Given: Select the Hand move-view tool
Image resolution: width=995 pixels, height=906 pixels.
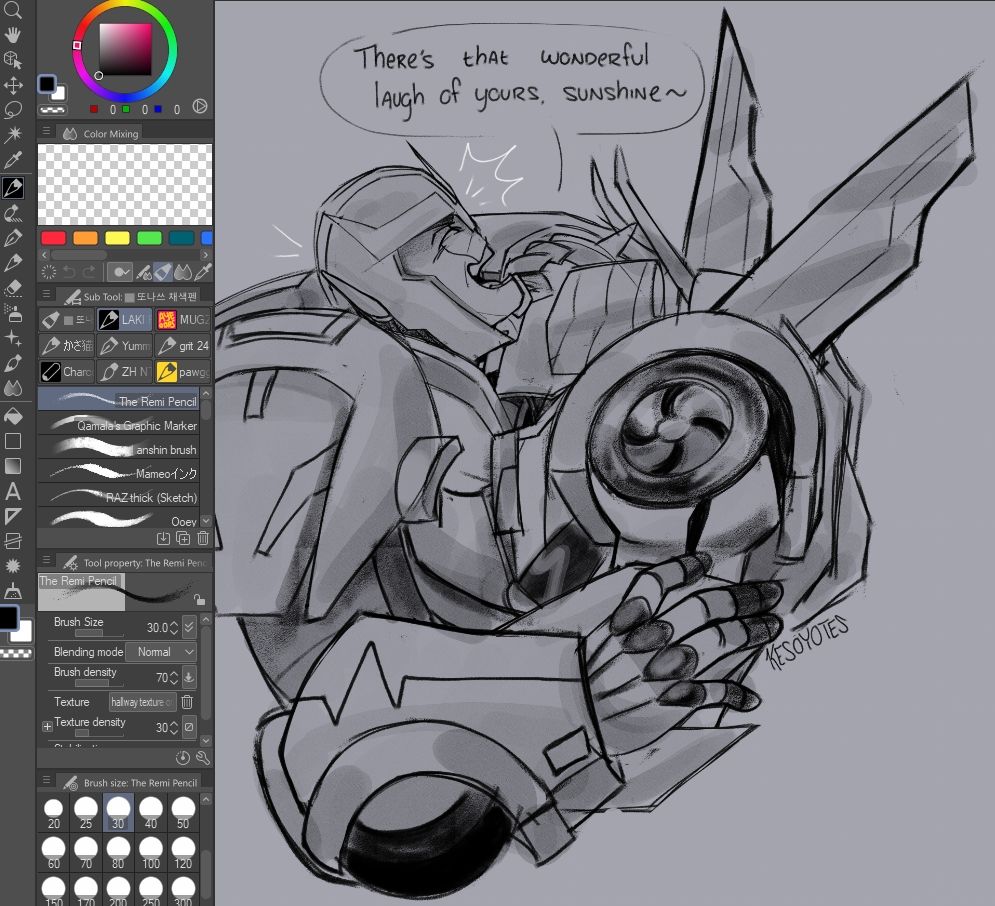Looking at the screenshot, I should (13, 34).
